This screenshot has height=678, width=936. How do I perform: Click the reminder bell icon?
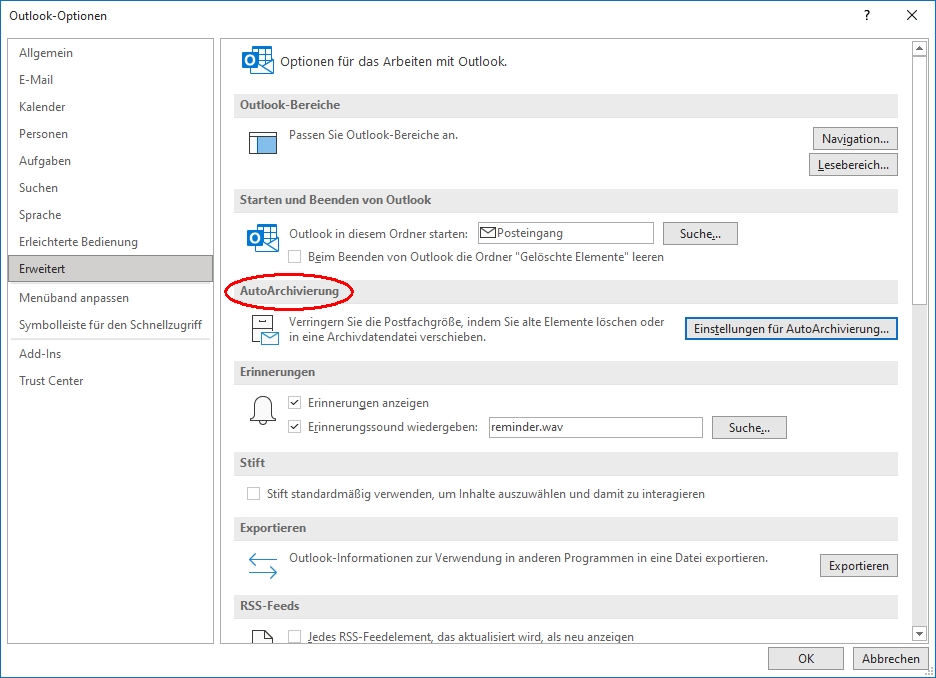click(x=262, y=411)
